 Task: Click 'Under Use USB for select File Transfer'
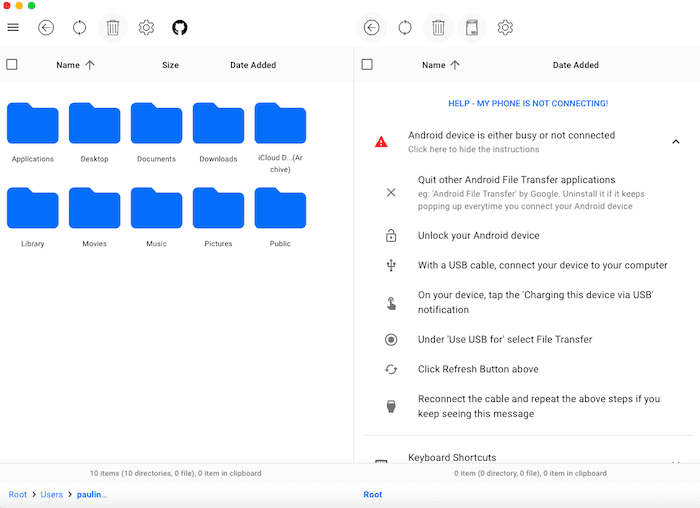(x=505, y=340)
